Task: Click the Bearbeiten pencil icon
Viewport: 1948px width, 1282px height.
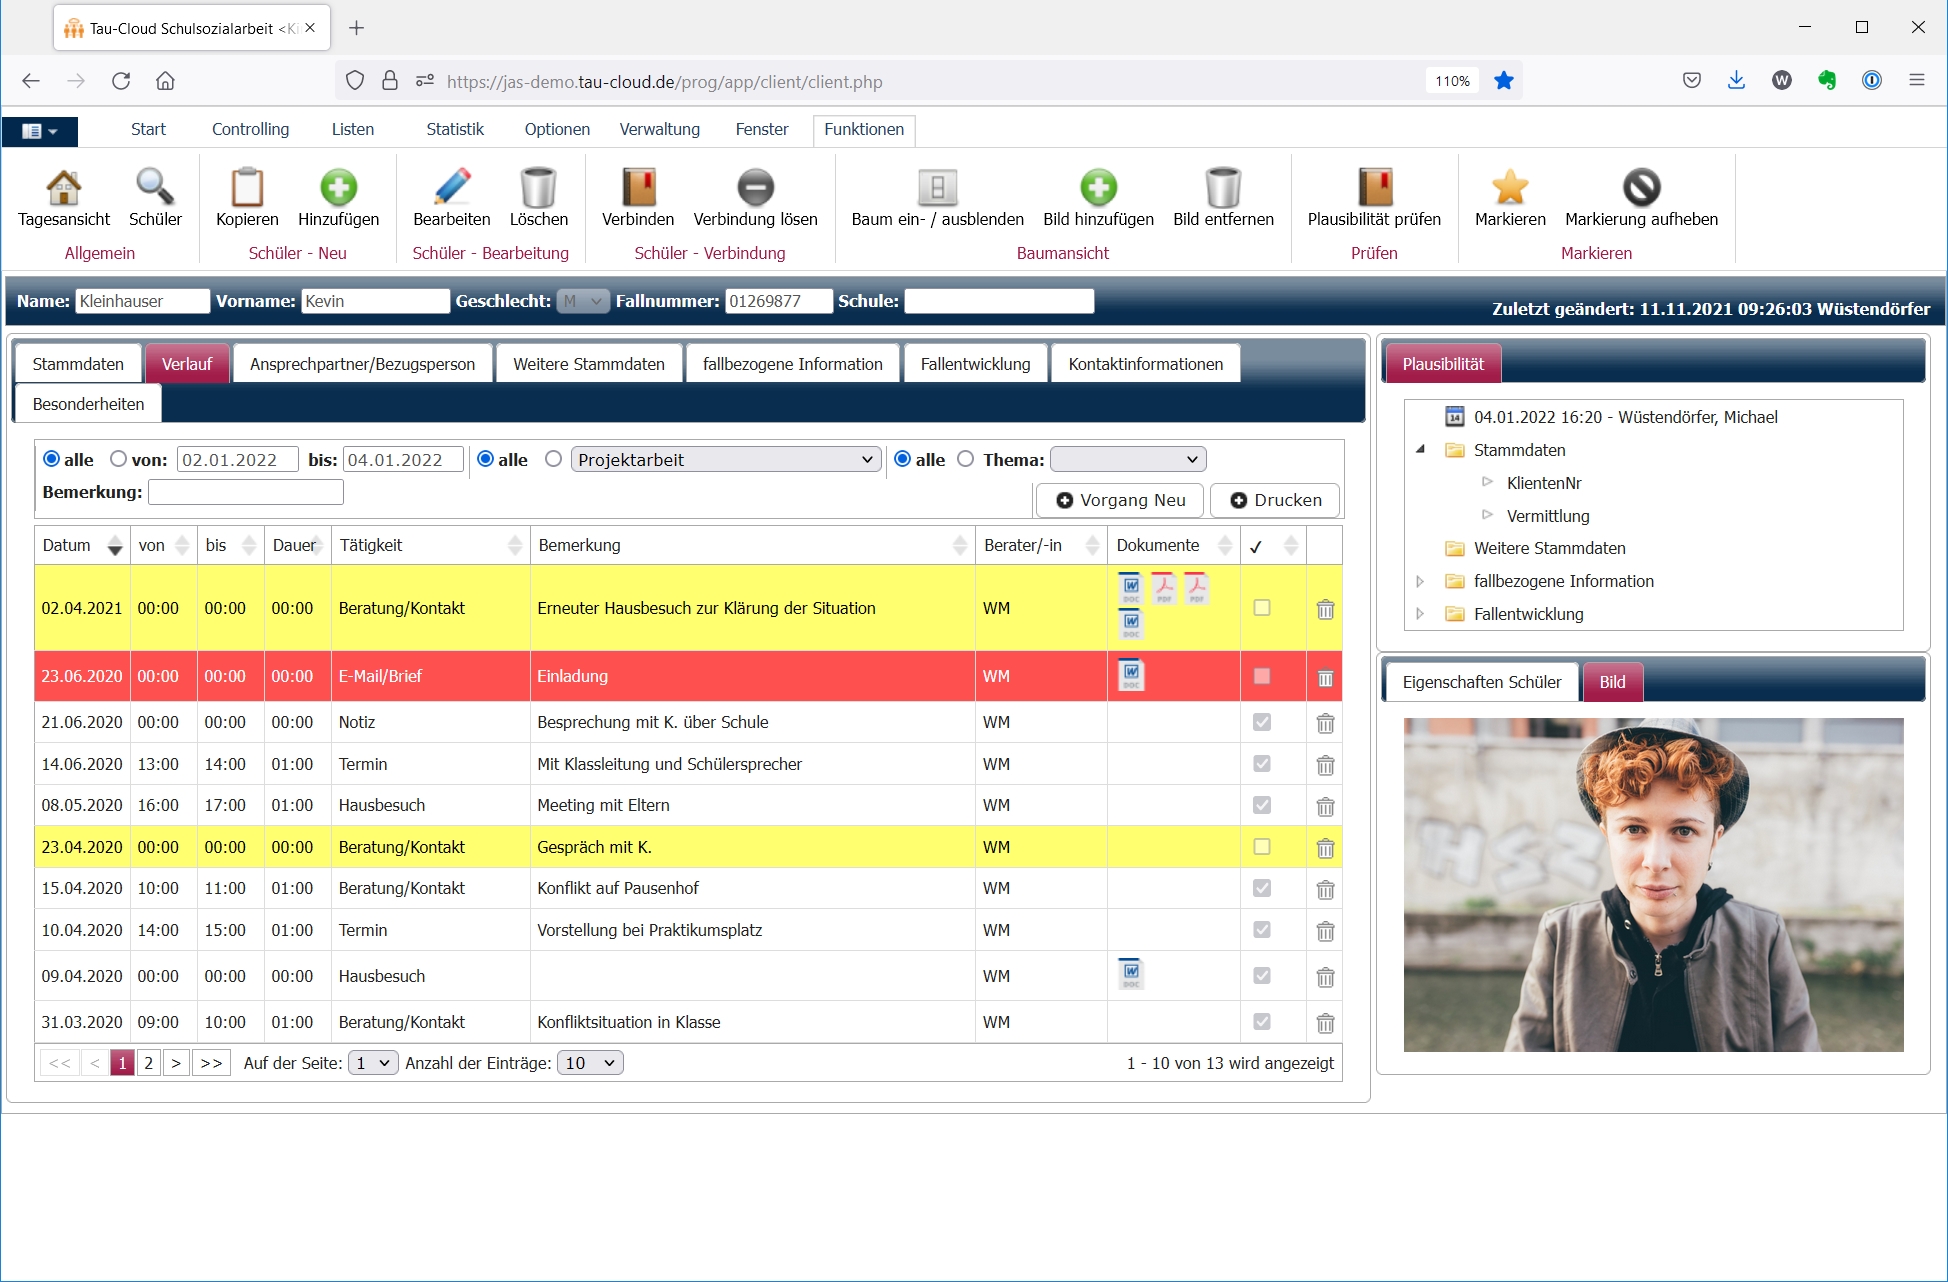Action: pos(451,188)
